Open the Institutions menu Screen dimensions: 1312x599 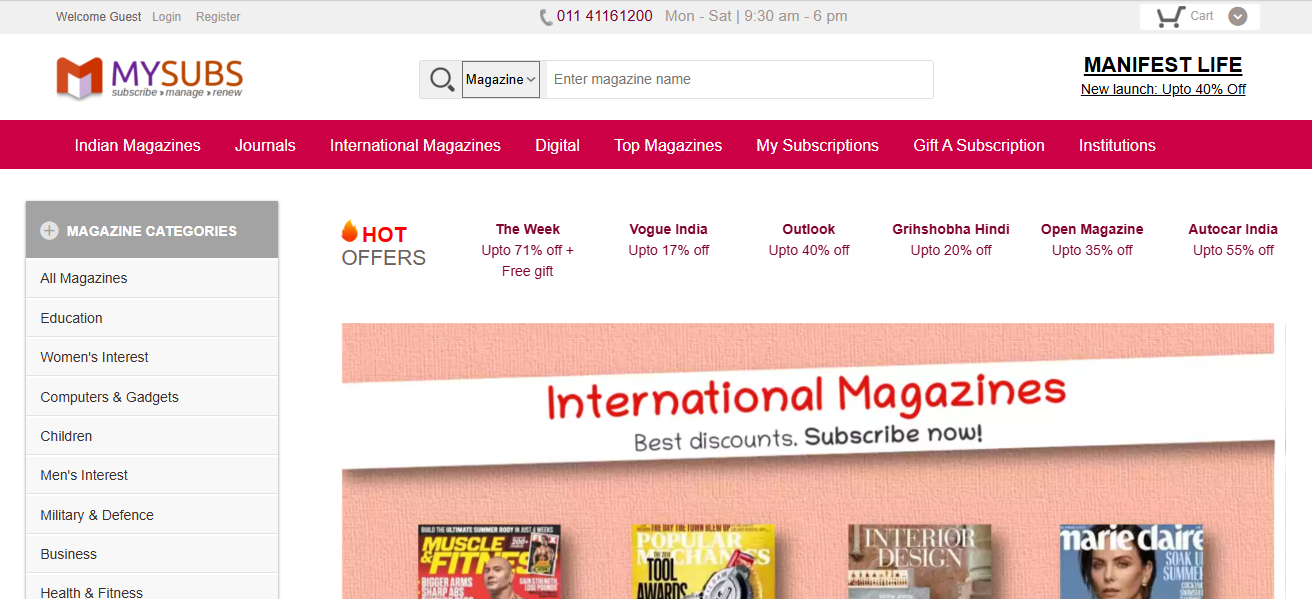coord(1117,145)
